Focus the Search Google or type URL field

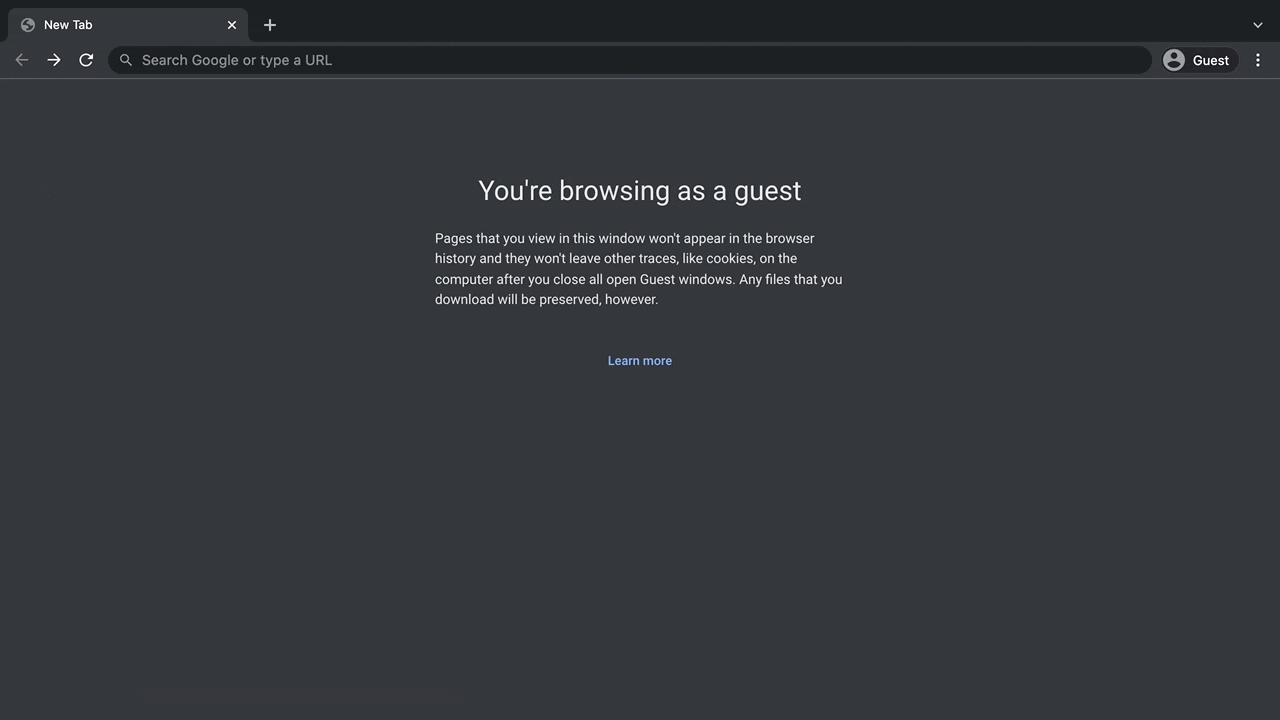[x=640, y=60]
